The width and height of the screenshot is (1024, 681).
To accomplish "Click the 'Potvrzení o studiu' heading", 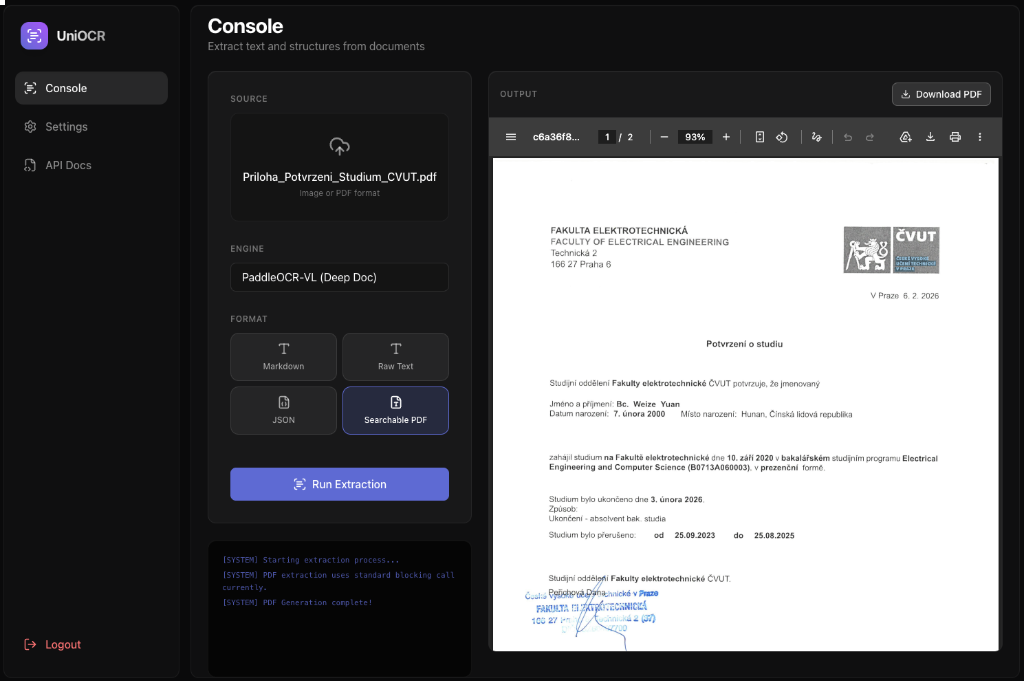I will 744,344.
